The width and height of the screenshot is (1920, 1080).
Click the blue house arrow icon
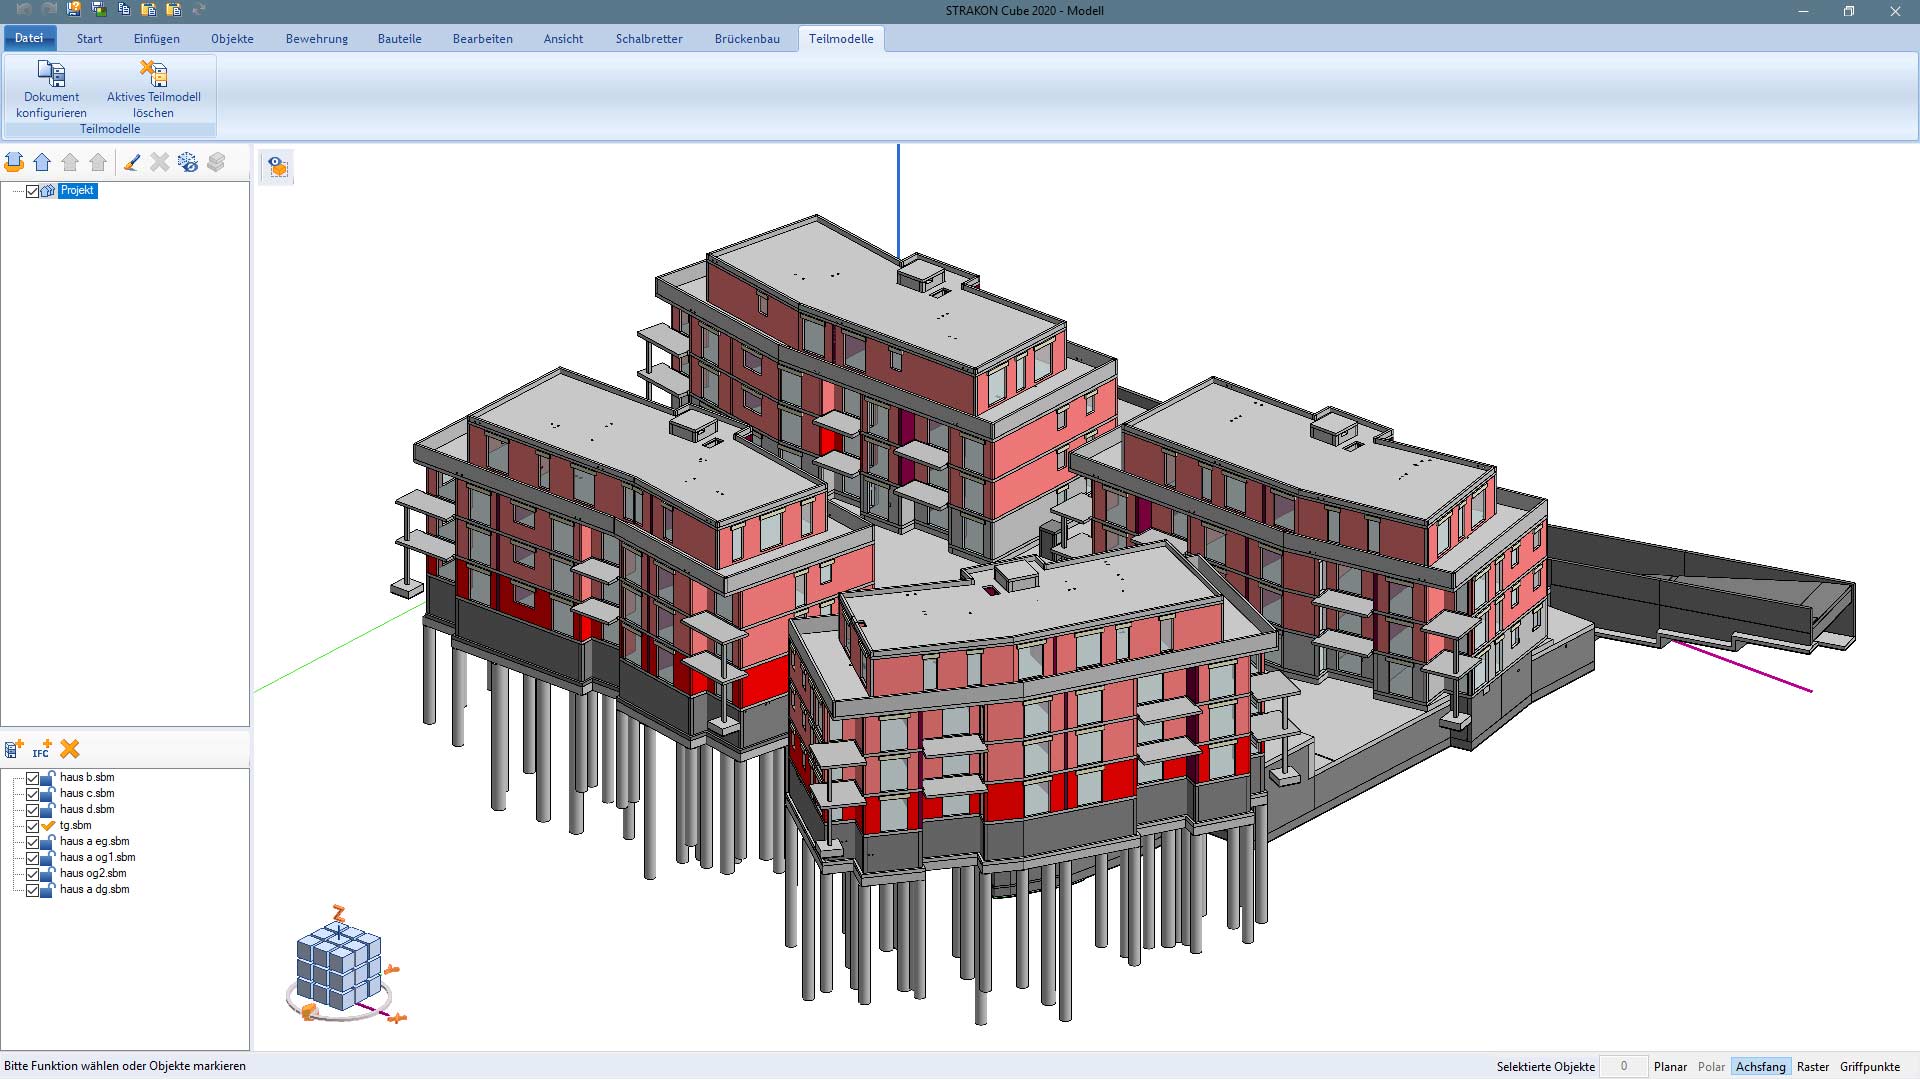tap(42, 162)
